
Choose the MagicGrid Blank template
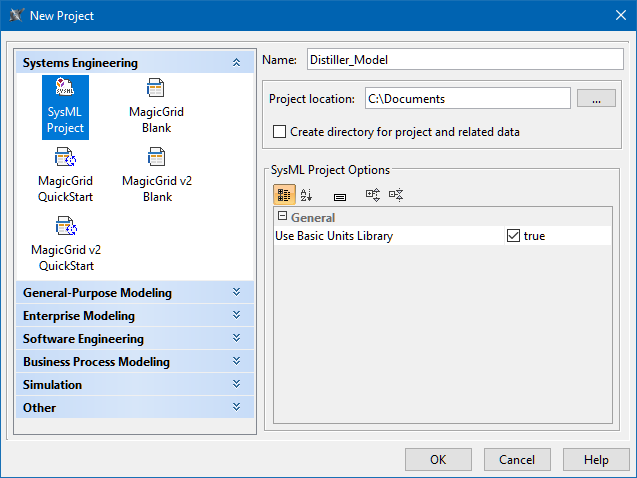point(156,106)
